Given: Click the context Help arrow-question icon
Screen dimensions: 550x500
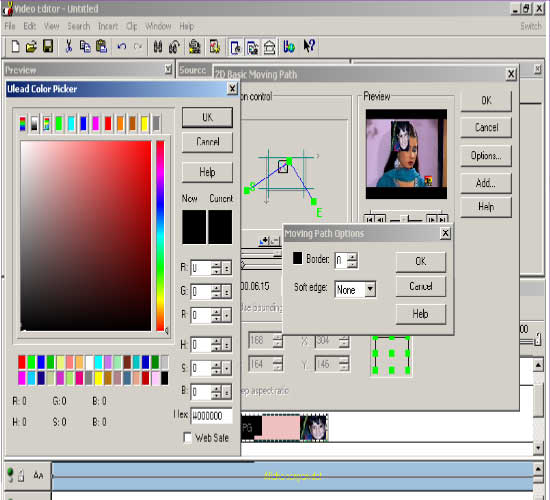Looking at the screenshot, I should pyautogui.click(x=309, y=46).
